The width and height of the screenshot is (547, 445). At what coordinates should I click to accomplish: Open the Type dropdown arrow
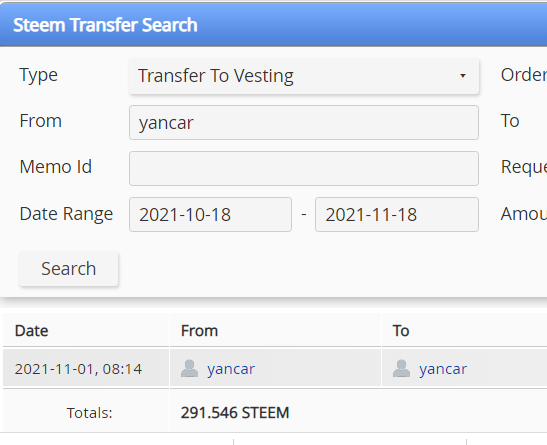click(x=463, y=76)
